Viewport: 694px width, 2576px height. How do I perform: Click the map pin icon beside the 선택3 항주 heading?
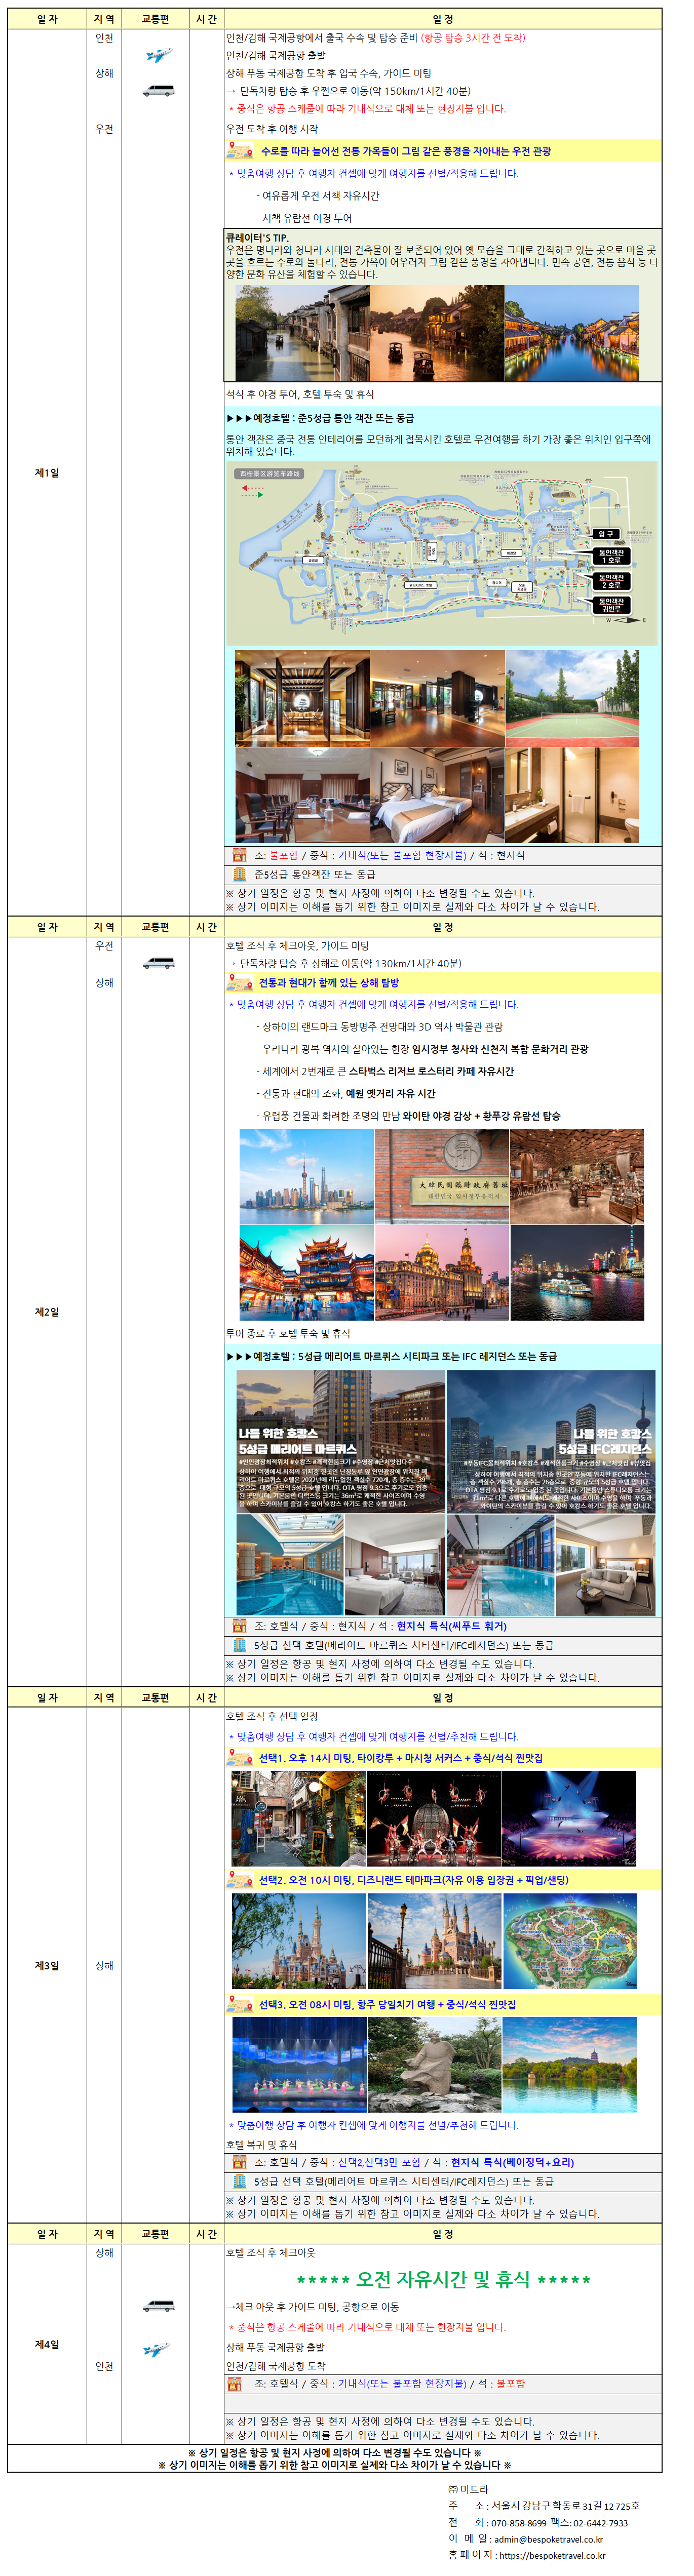tap(240, 2005)
